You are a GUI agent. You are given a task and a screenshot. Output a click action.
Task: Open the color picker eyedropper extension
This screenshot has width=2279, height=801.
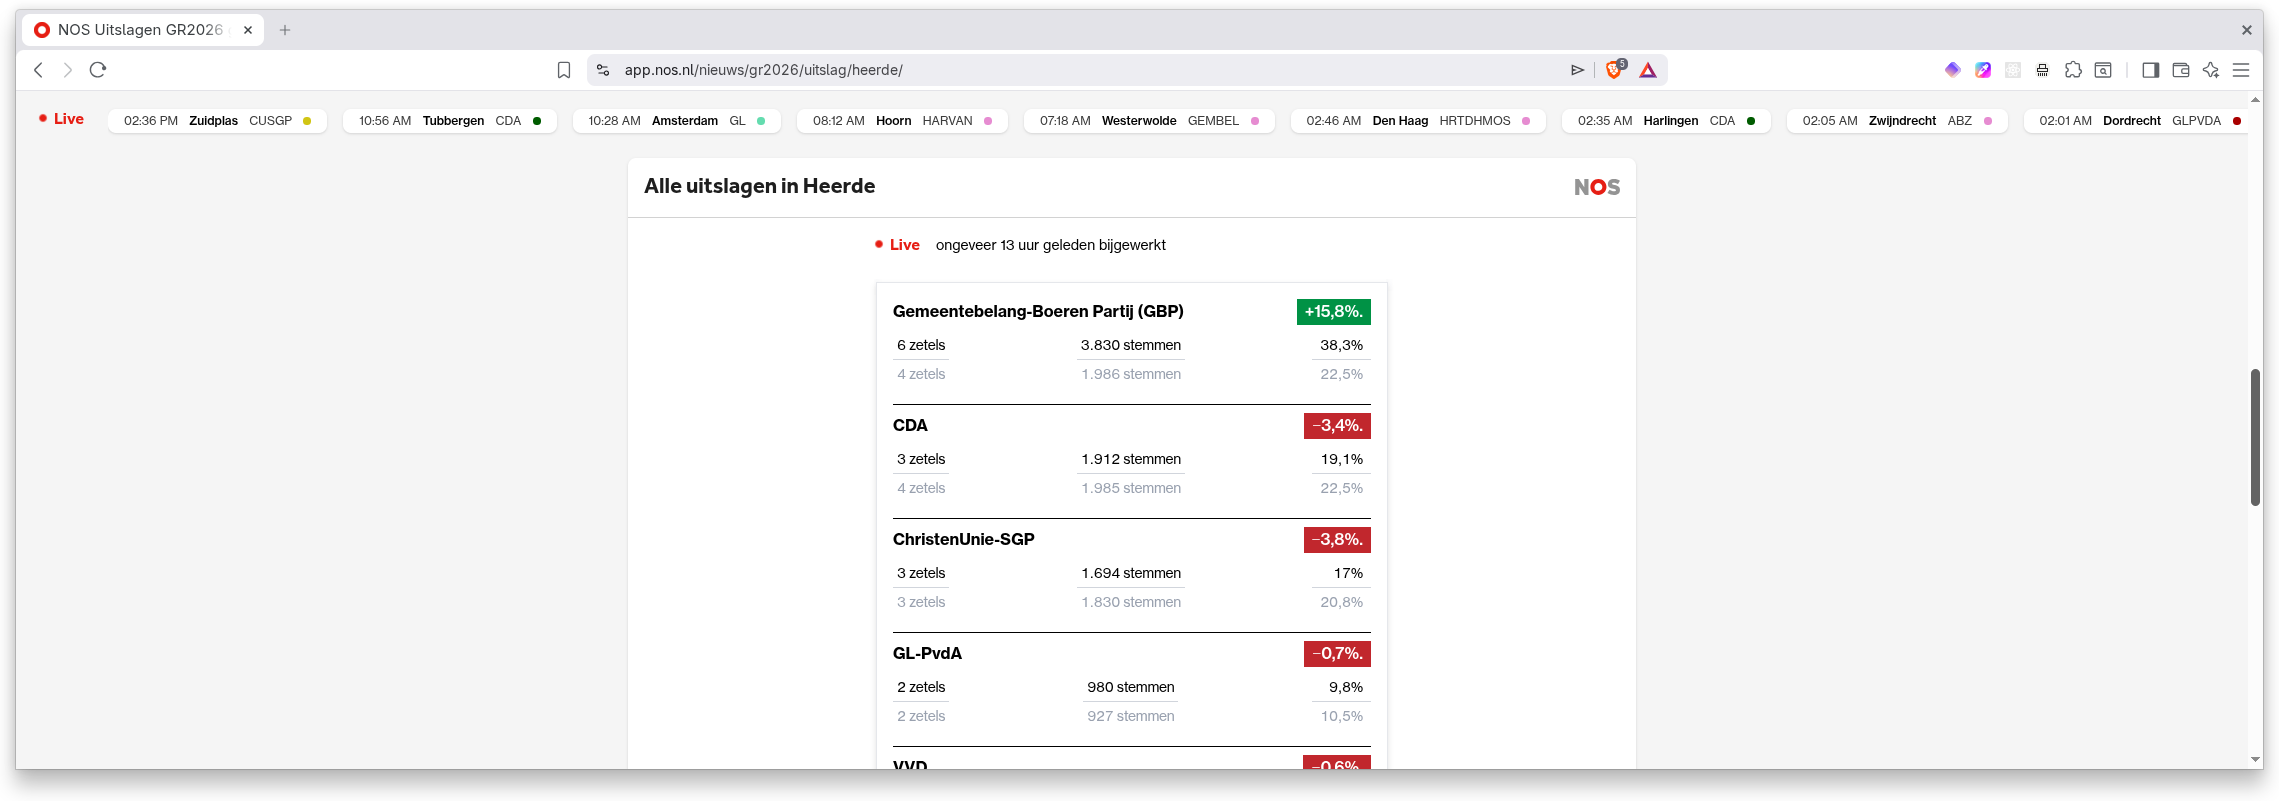1983,70
